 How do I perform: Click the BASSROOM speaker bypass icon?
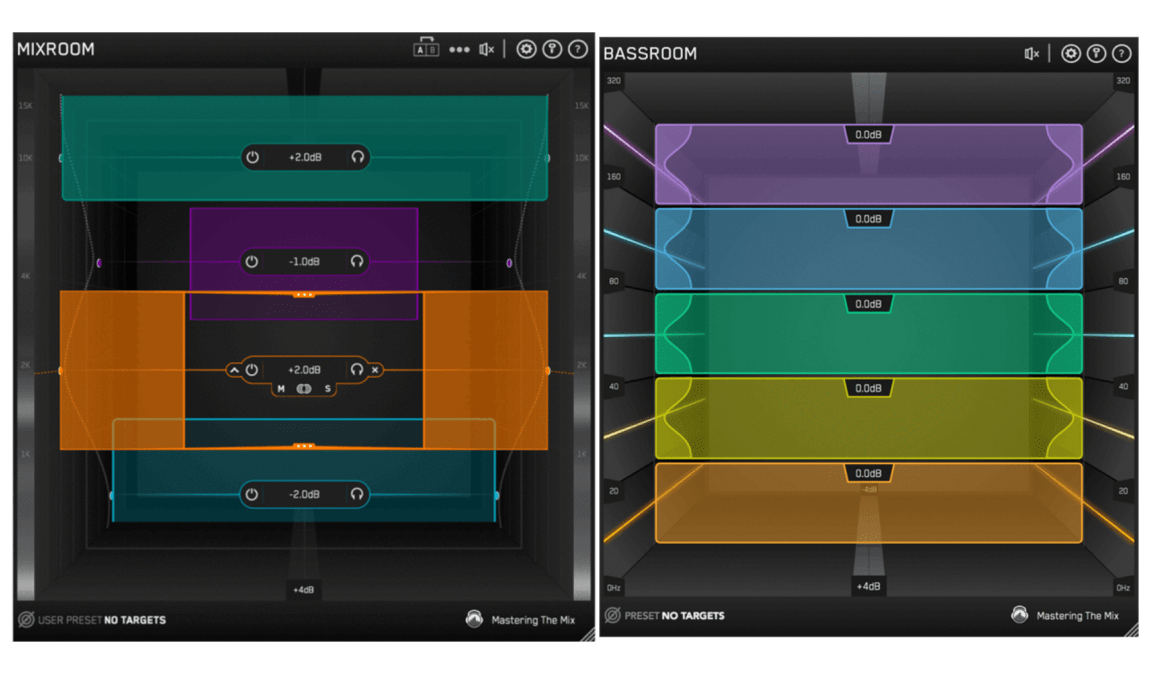pyautogui.click(x=1032, y=53)
